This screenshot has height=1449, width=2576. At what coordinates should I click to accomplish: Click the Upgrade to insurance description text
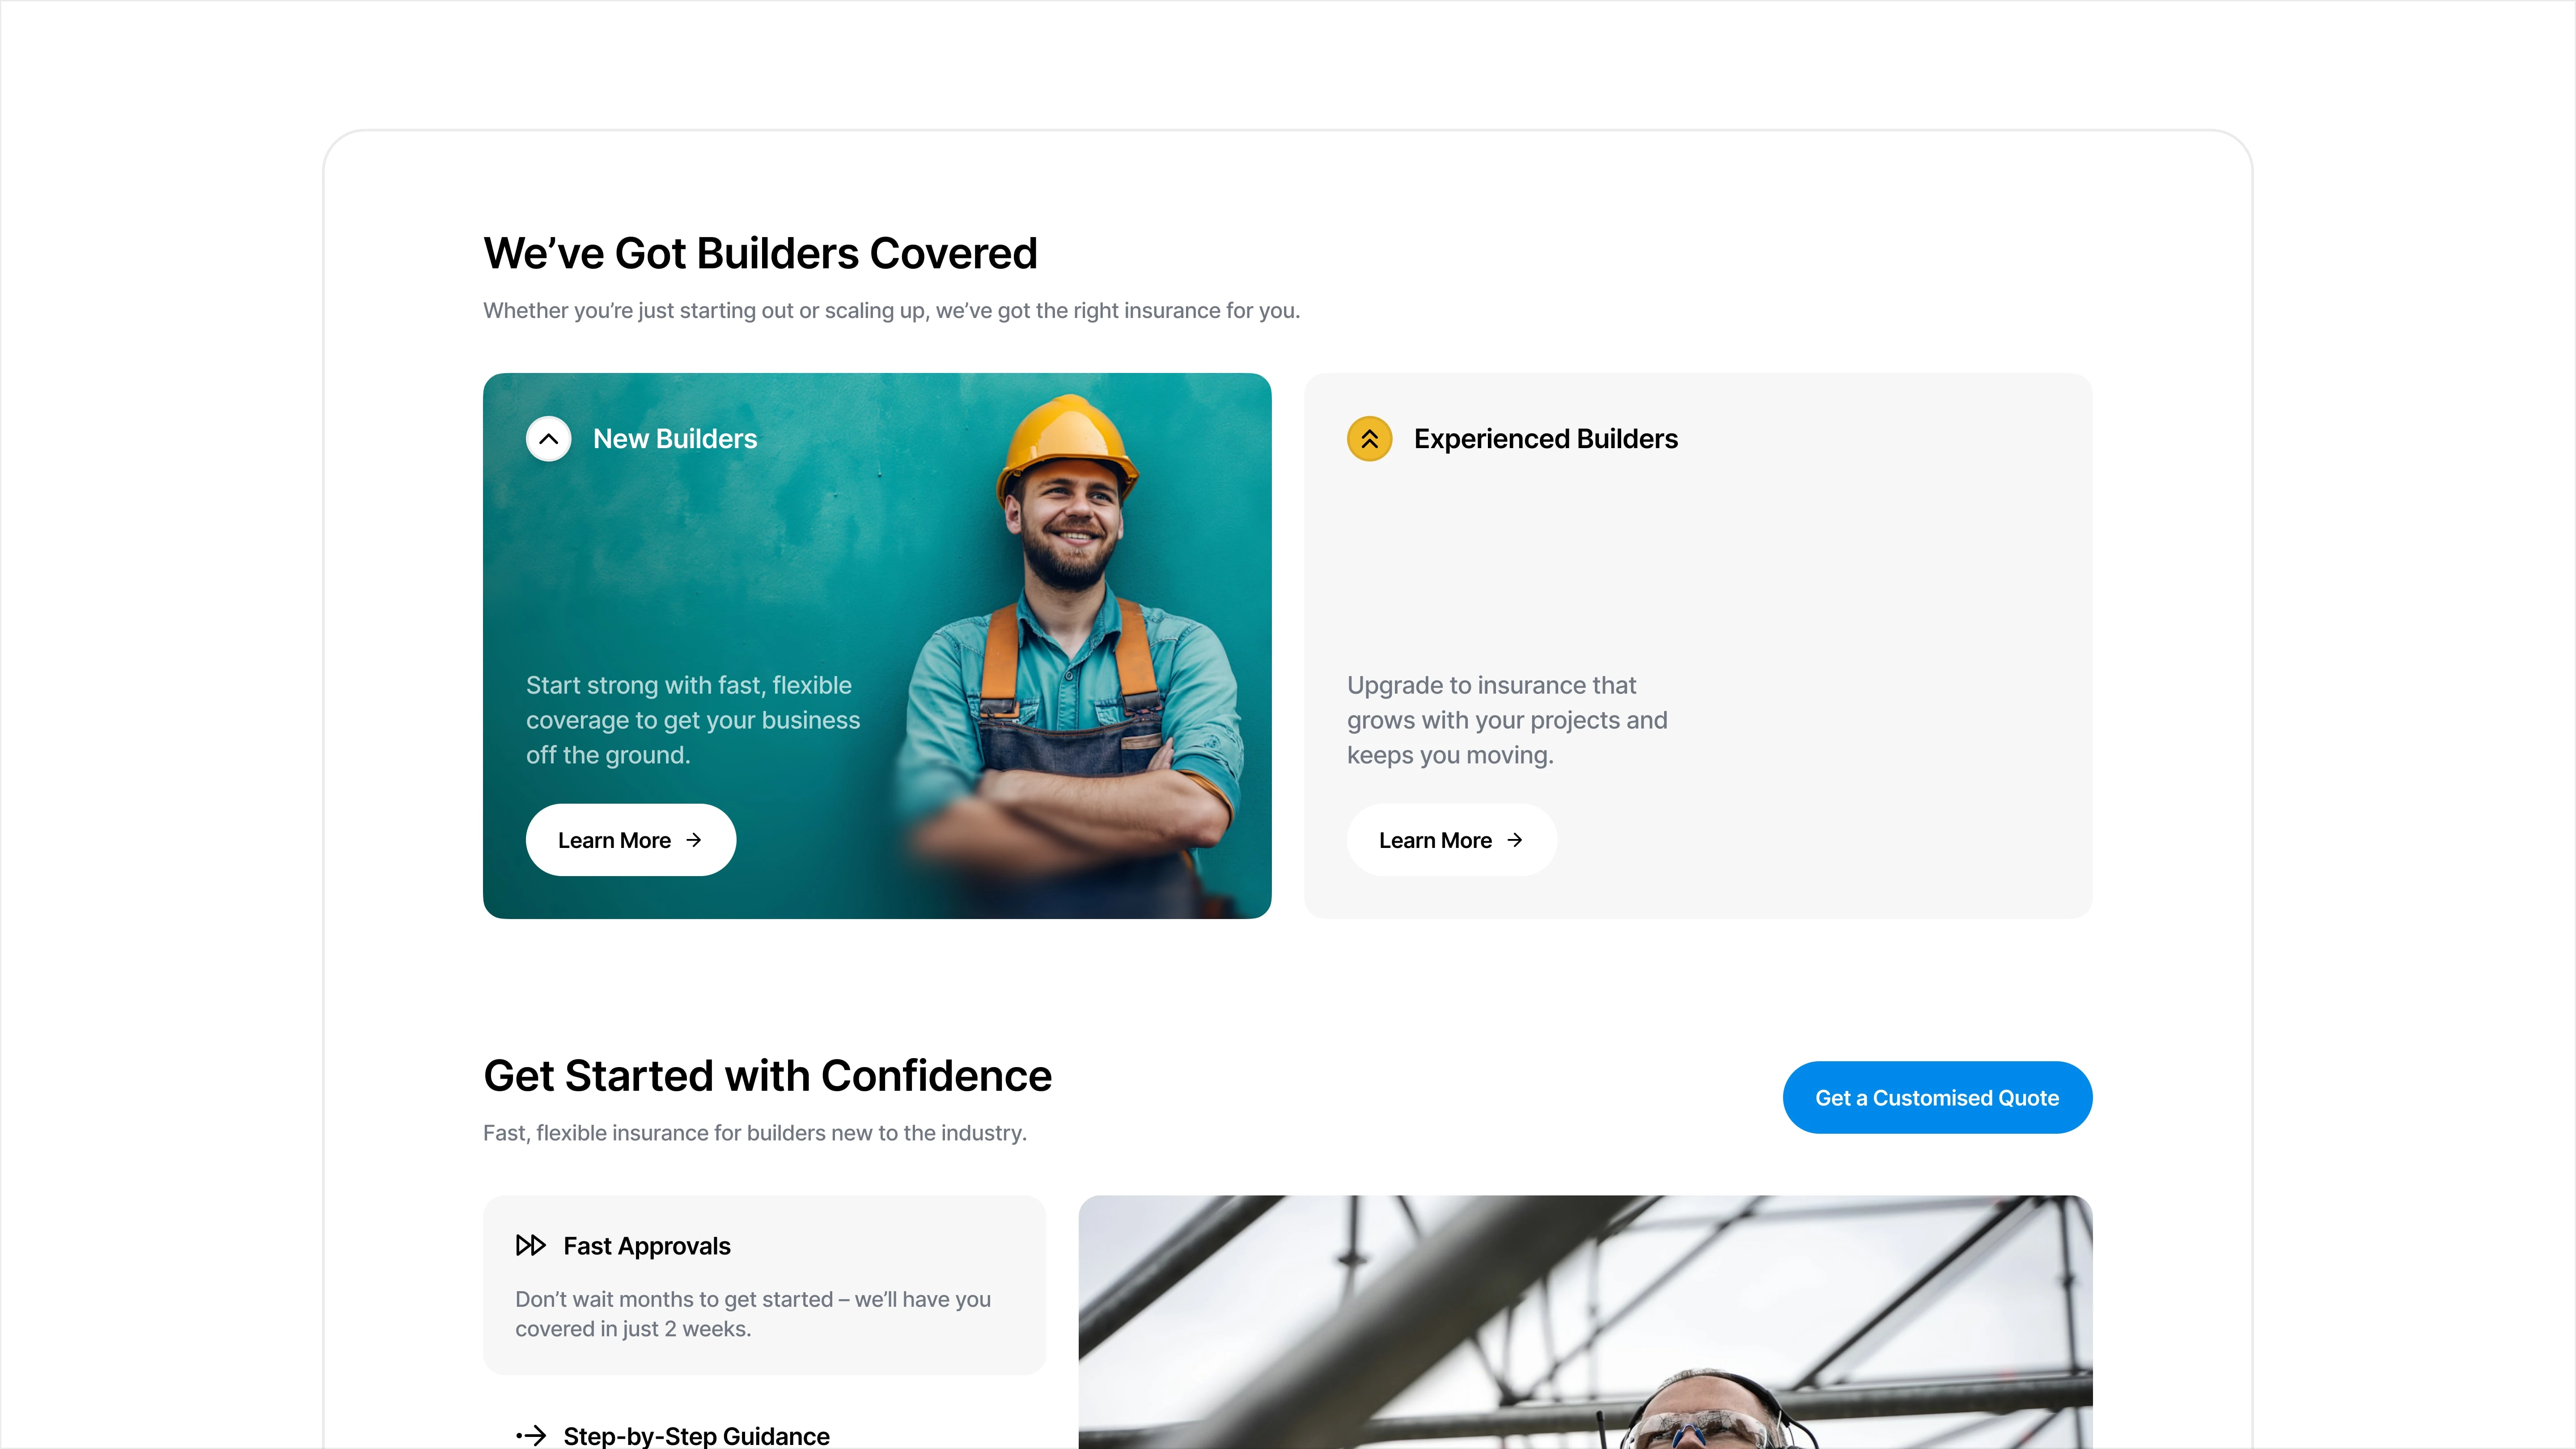(1507, 720)
